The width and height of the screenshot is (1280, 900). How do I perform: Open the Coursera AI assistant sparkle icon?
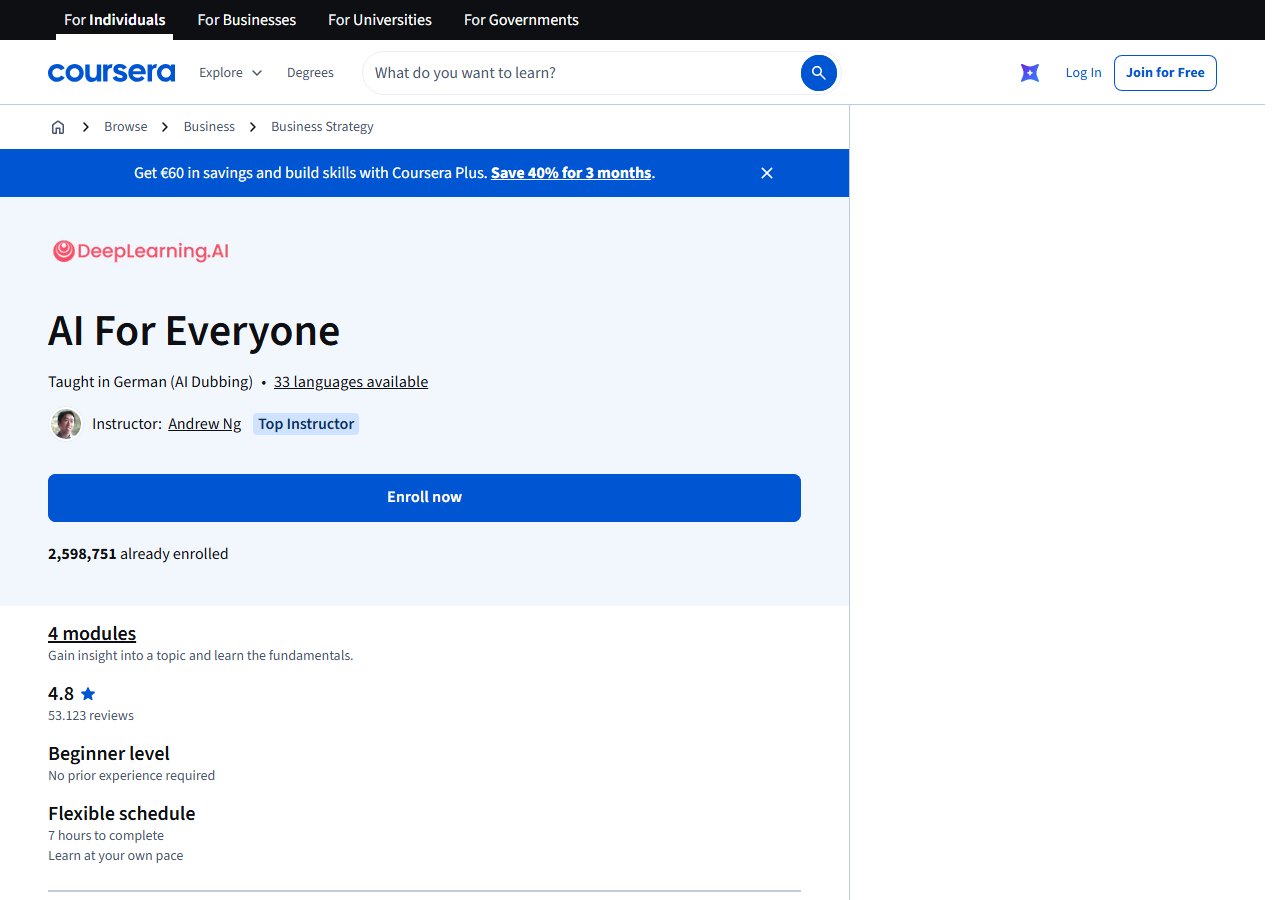(1030, 73)
